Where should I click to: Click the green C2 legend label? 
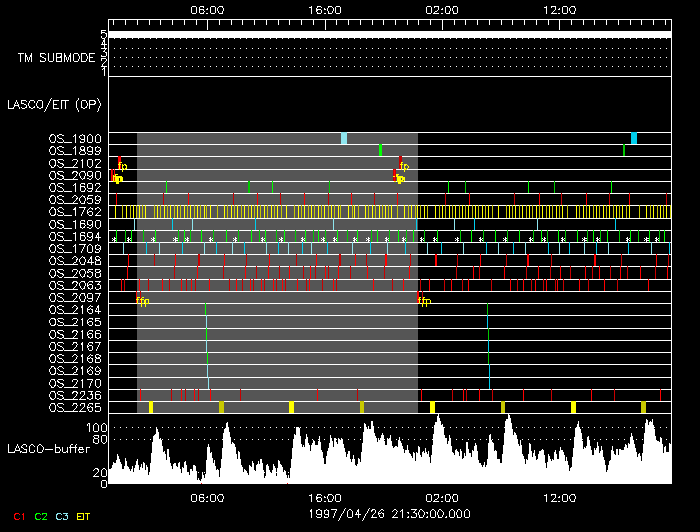(x=41, y=516)
